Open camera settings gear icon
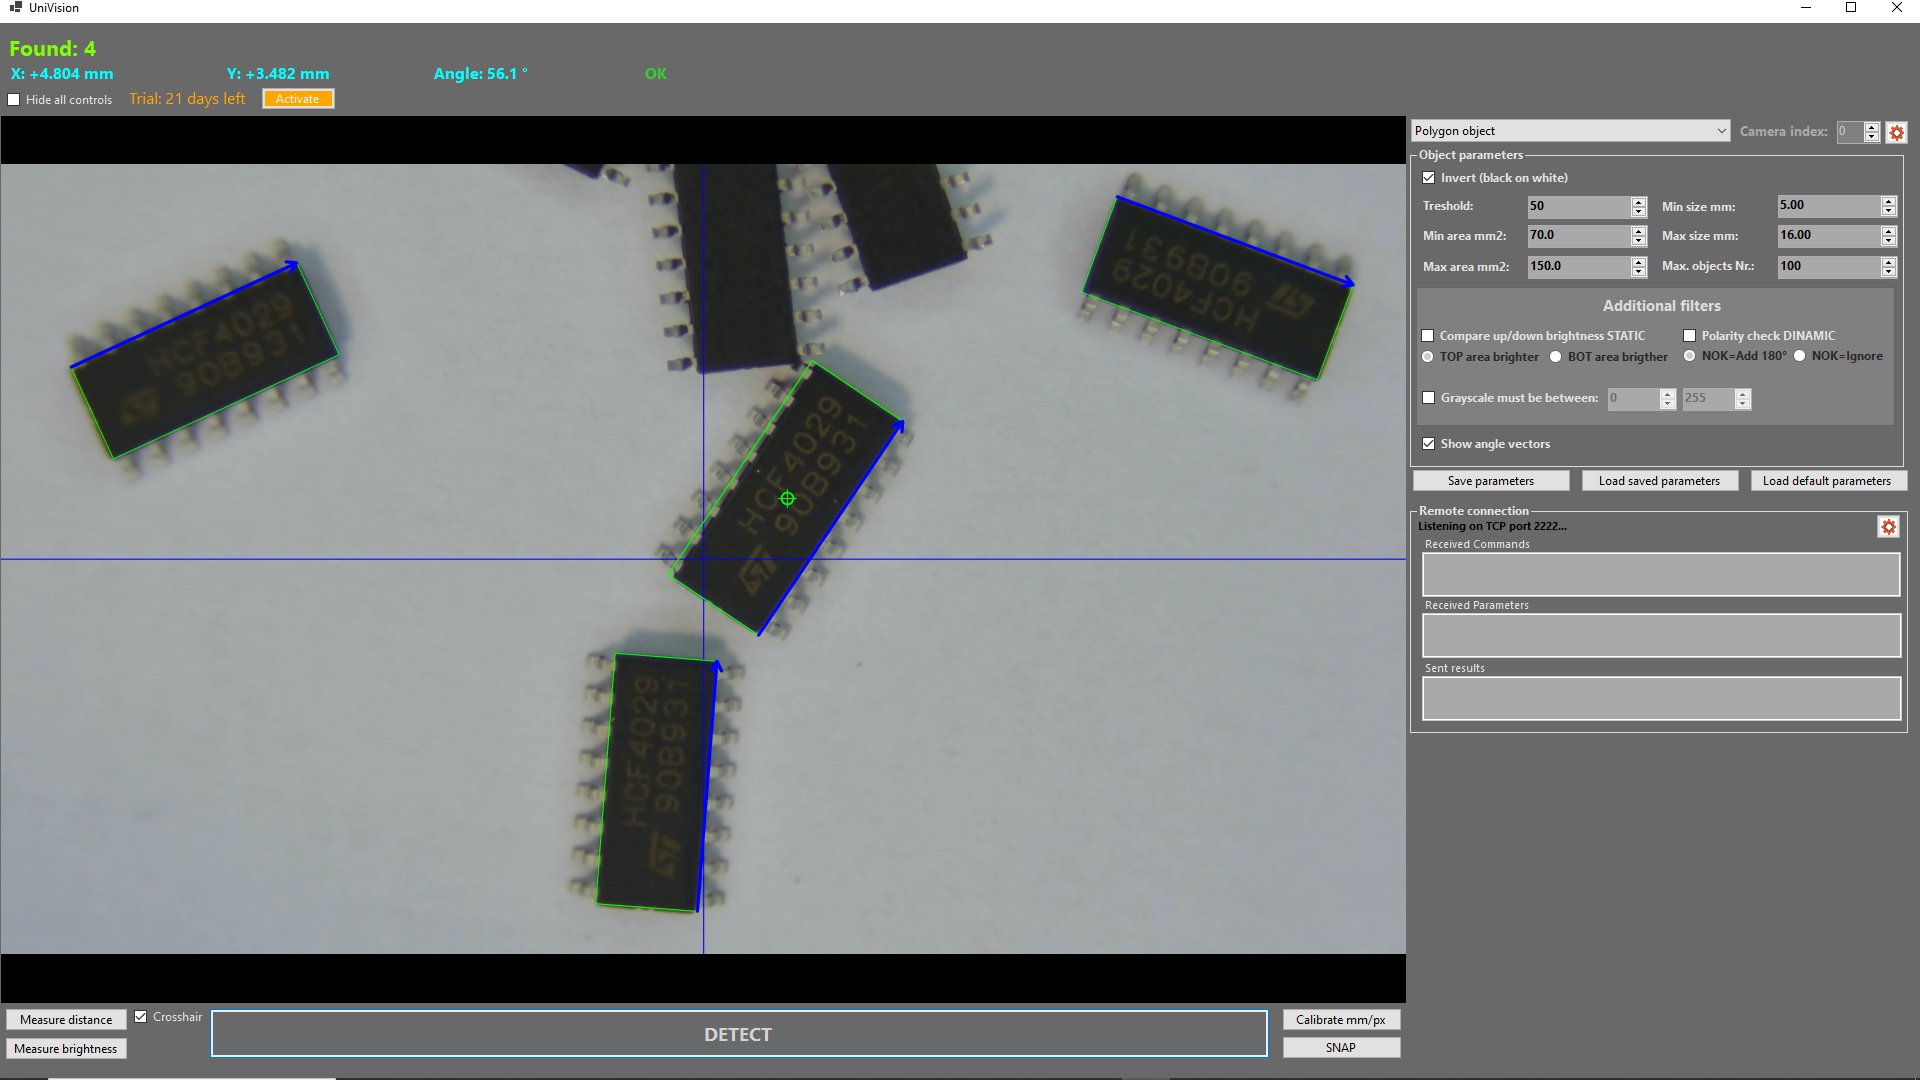 pyautogui.click(x=1896, y=132)
